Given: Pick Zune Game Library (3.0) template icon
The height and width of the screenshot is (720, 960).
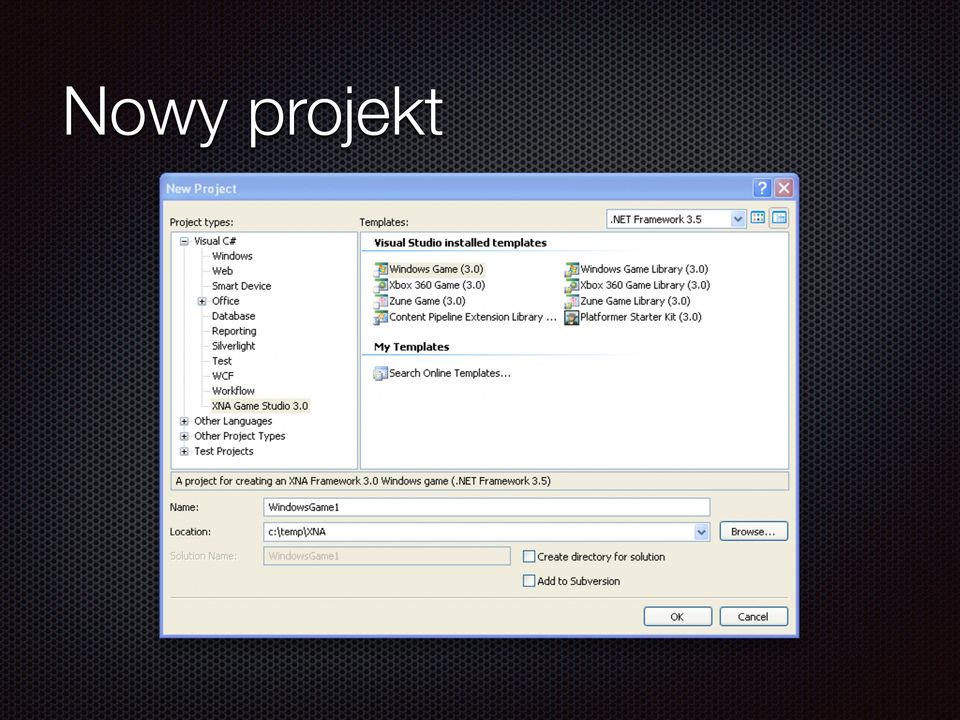Looking at the screenshot, I should (x=571, y=301).
